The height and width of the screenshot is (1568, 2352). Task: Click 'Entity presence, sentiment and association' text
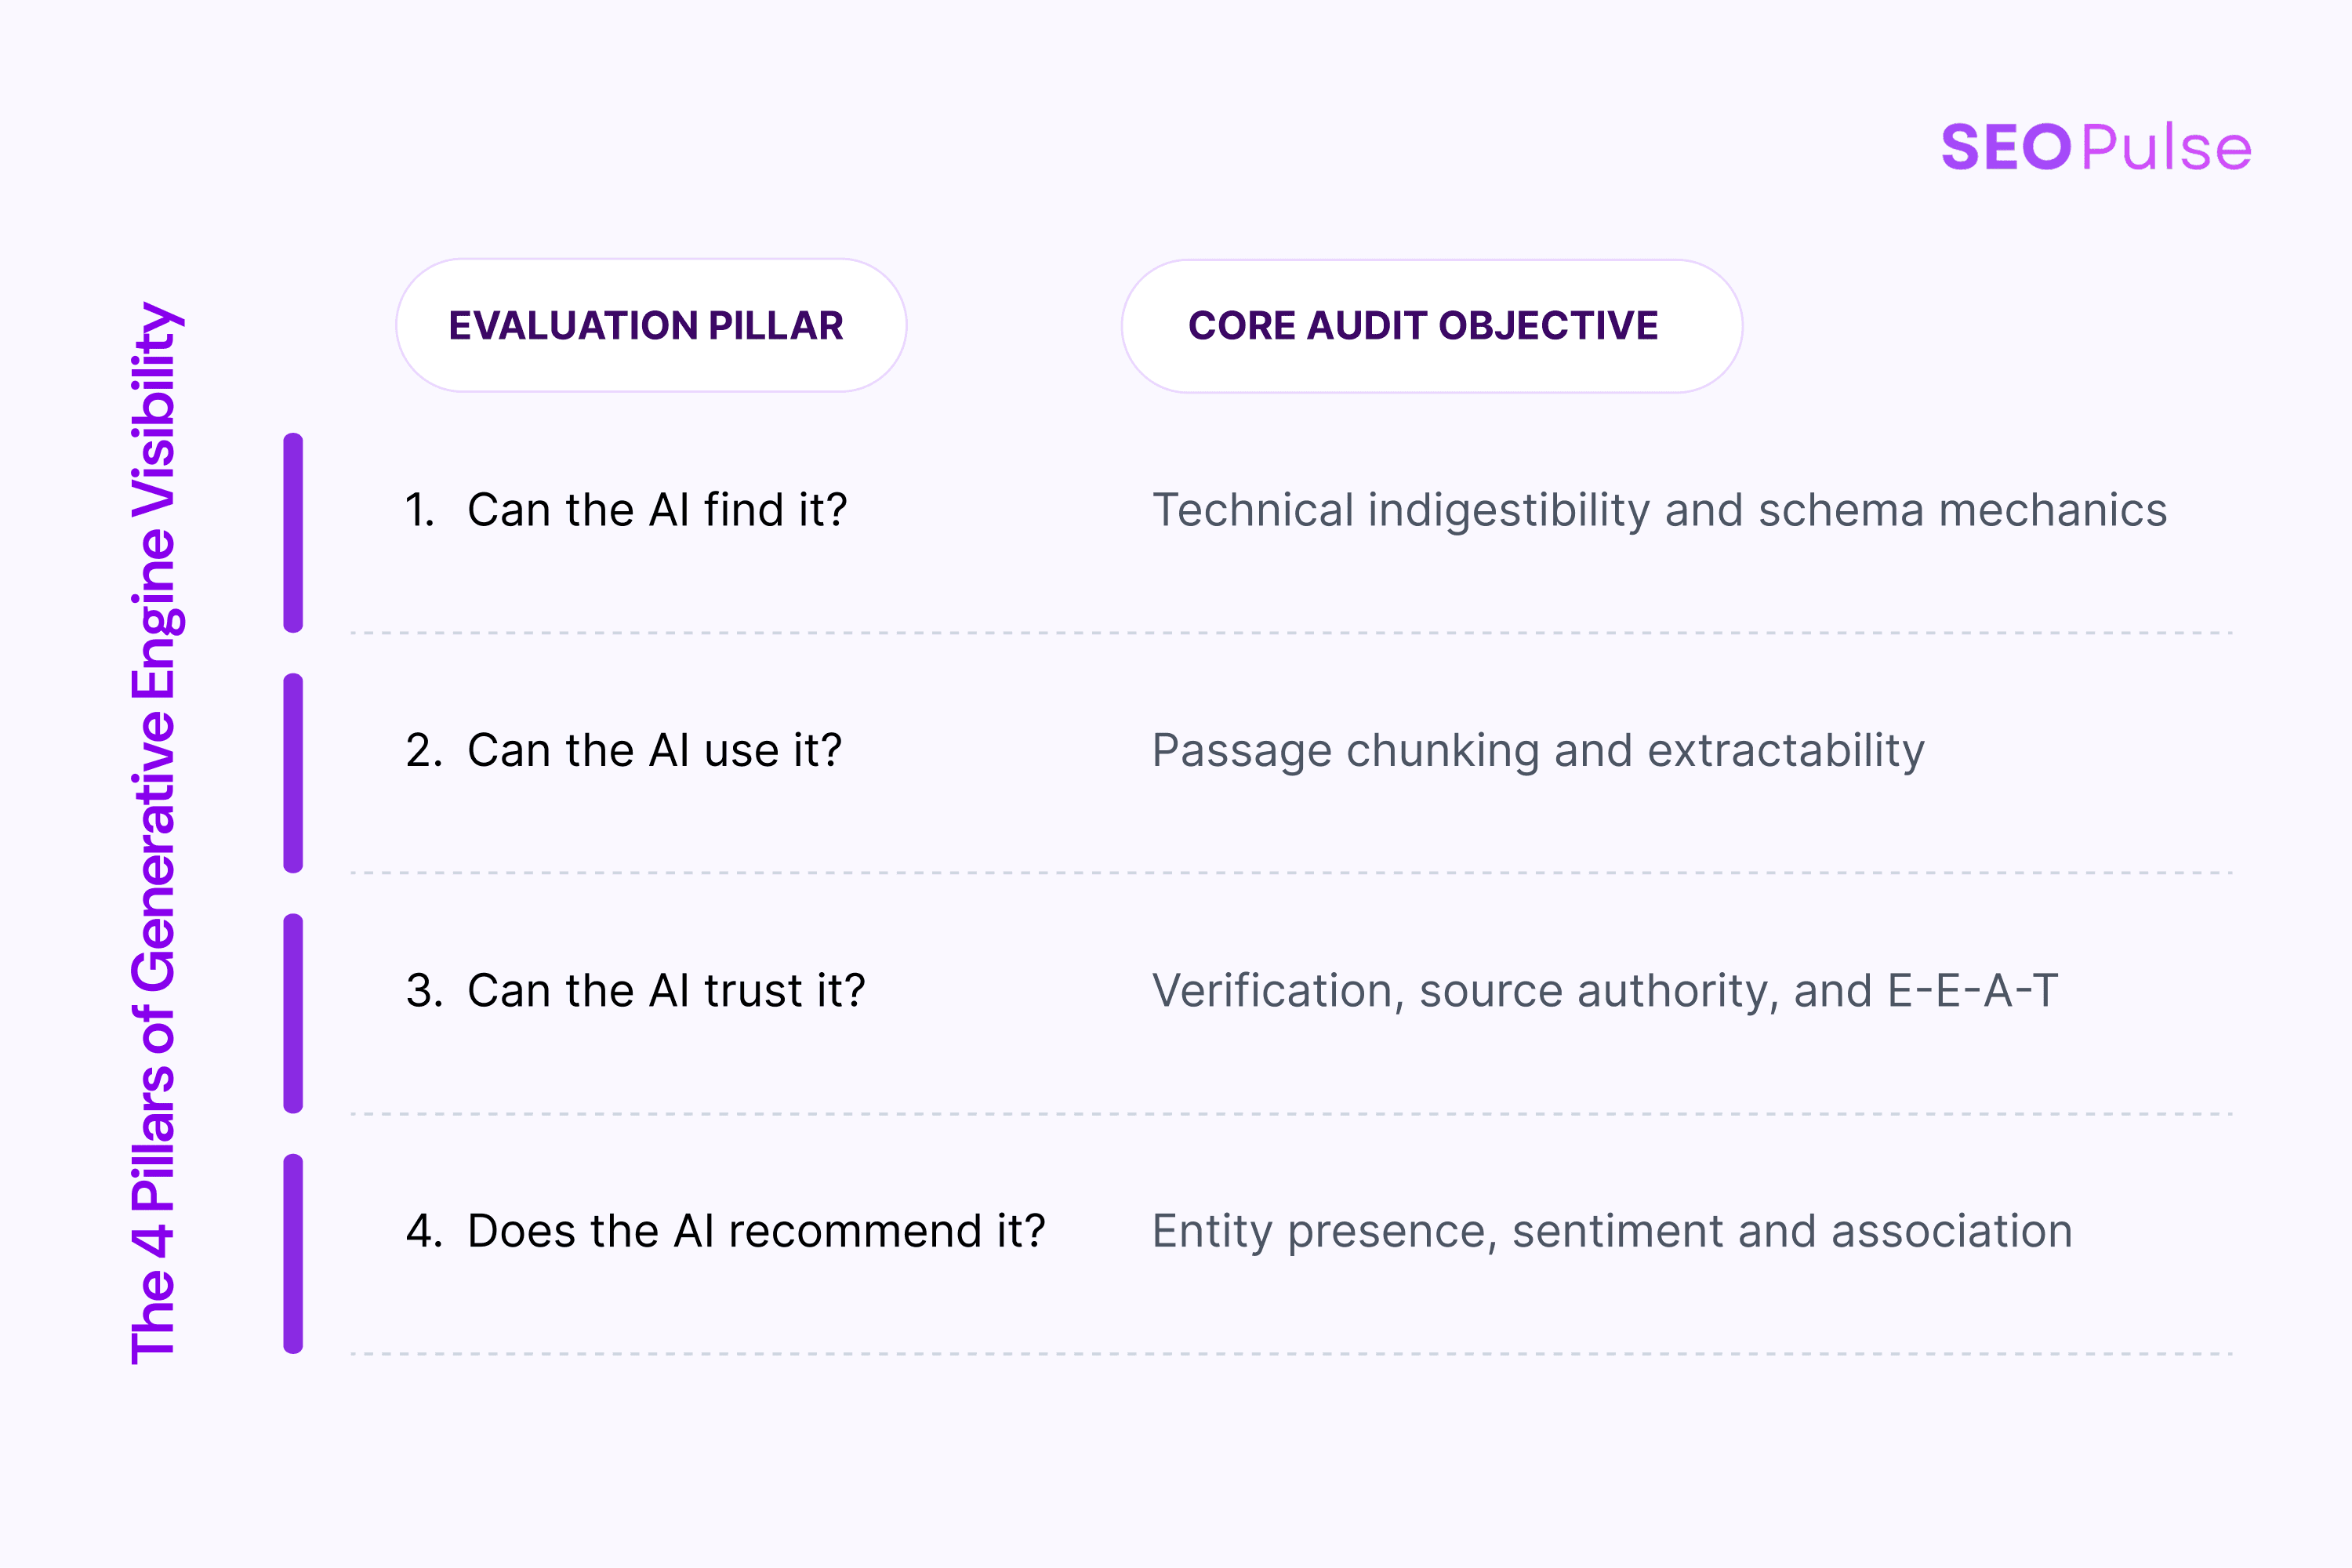[x=1612, y=1231]
